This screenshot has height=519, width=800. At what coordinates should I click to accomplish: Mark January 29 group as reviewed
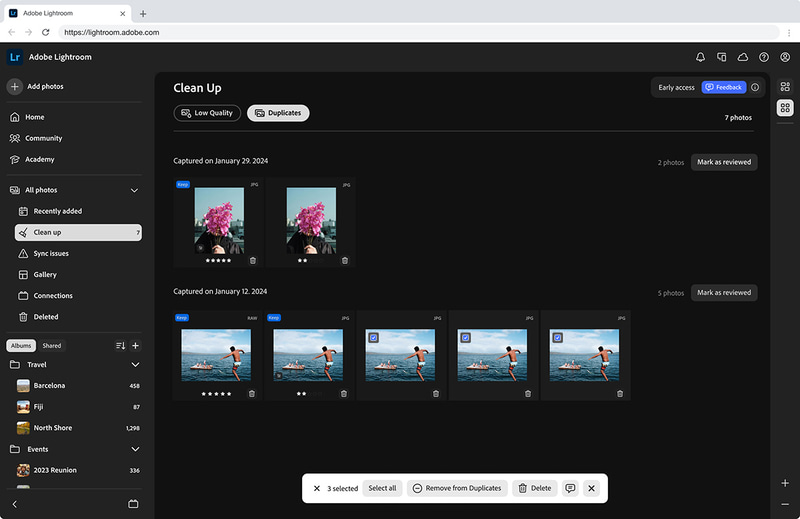(x=724, y=162)
